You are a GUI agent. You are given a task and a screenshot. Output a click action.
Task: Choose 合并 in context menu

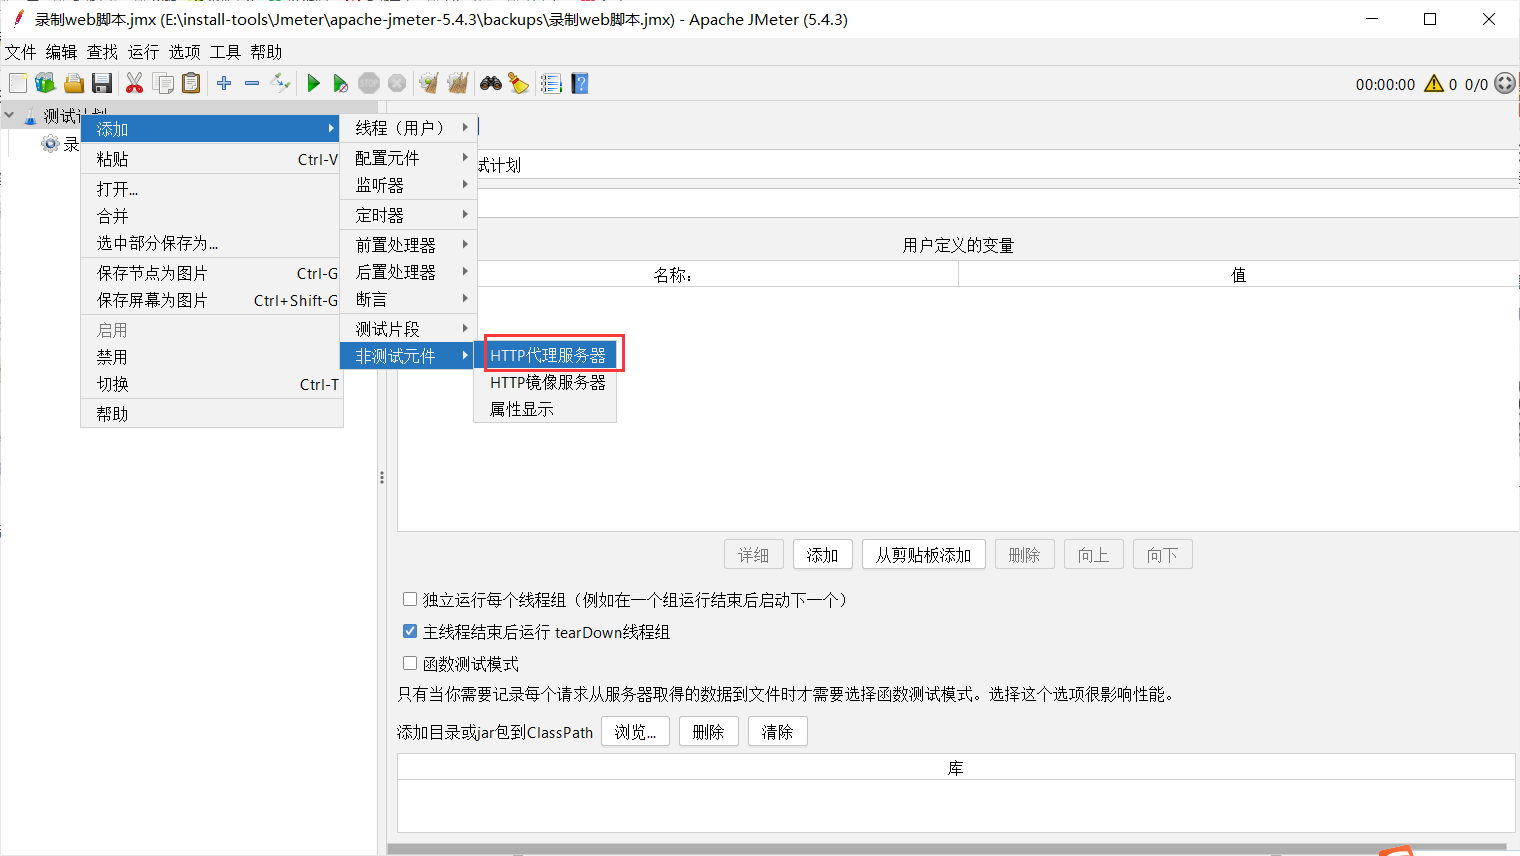point(212,216)
